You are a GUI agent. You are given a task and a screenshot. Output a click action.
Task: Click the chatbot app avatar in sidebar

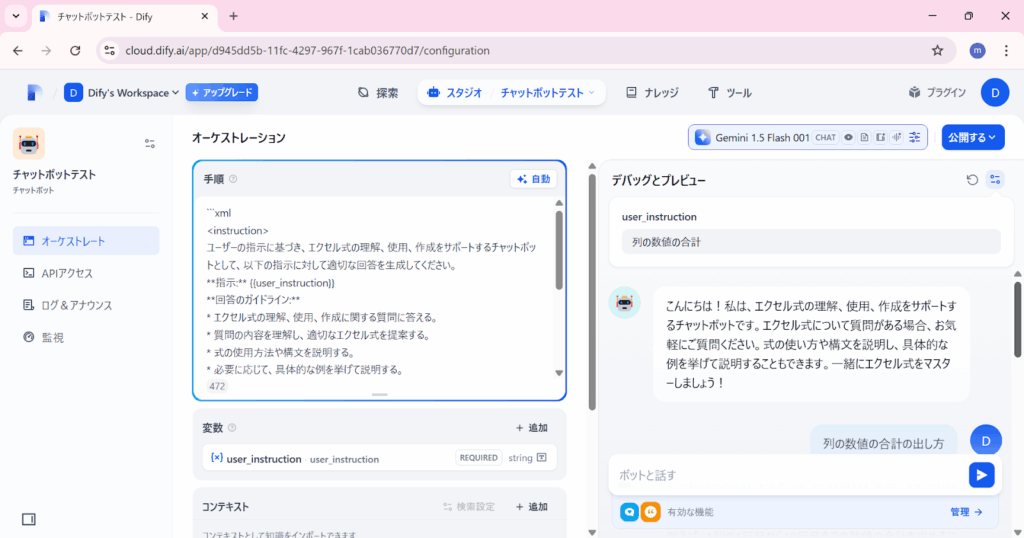(29, 144)
